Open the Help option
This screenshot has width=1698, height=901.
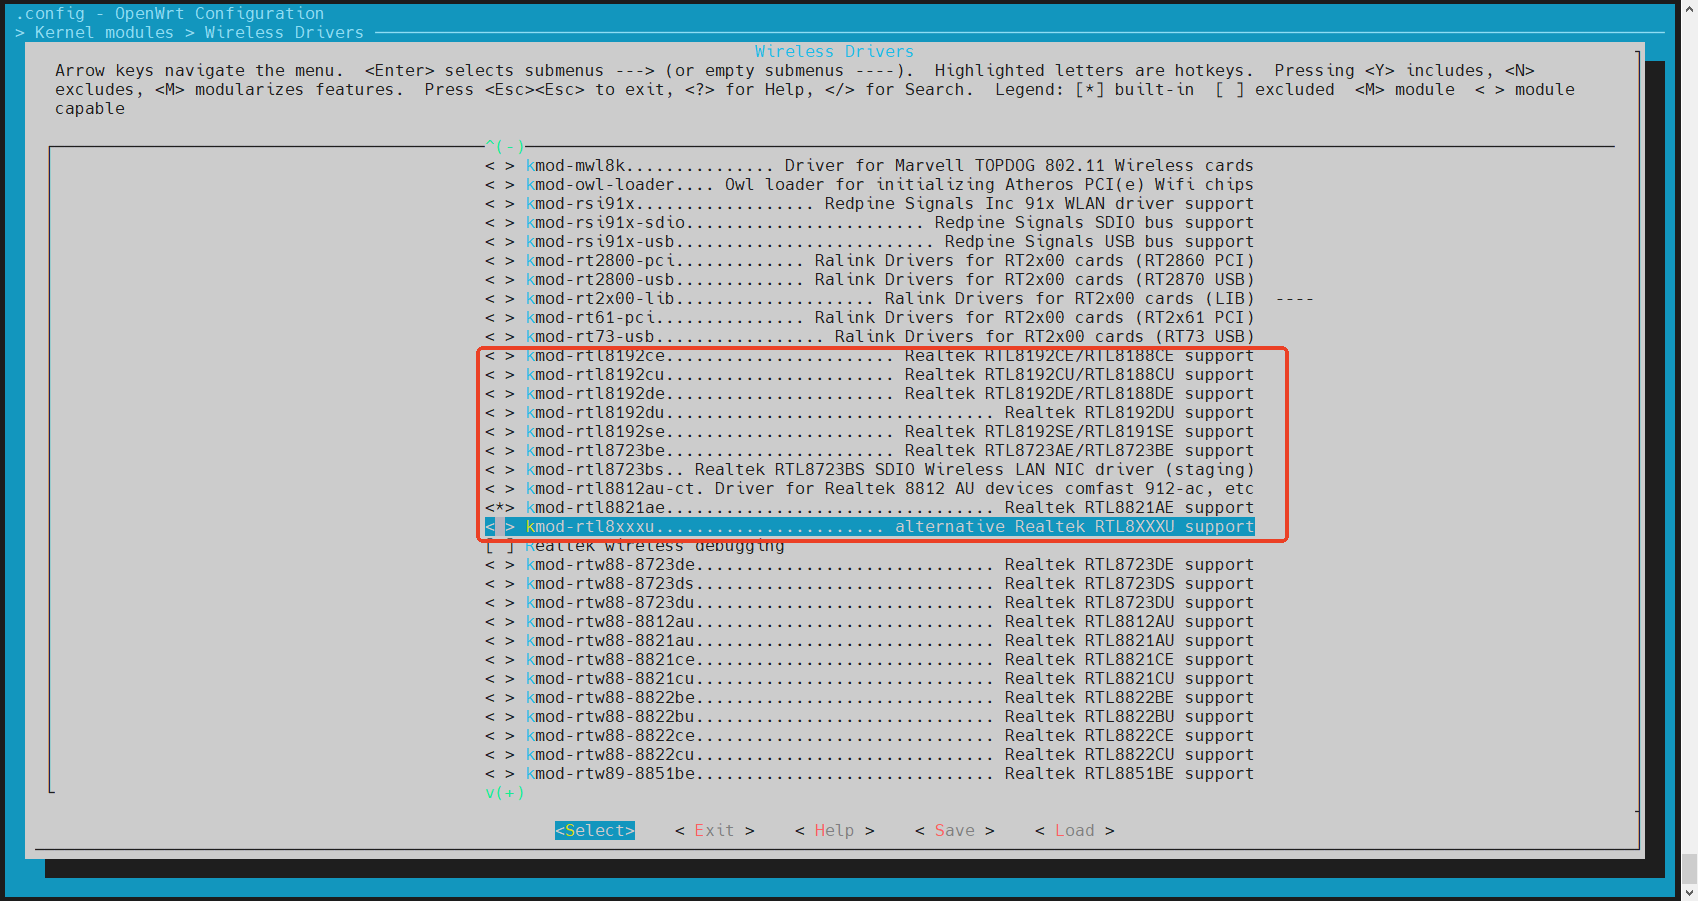(834, 830)
